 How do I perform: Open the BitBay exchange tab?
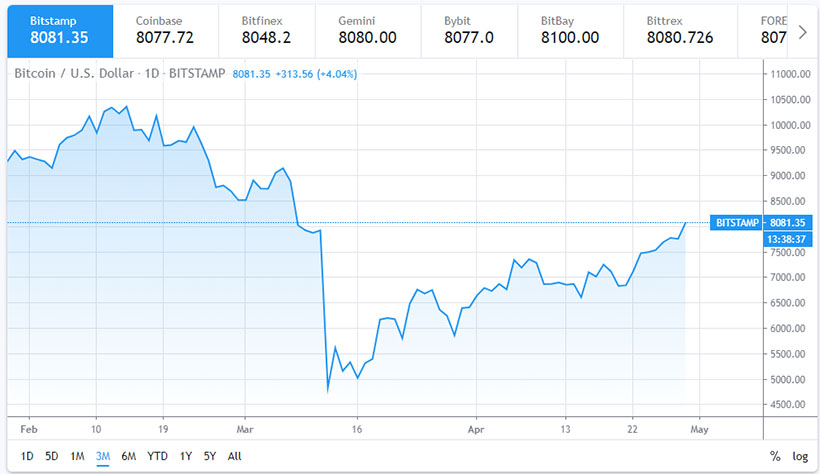pos(570,30)
